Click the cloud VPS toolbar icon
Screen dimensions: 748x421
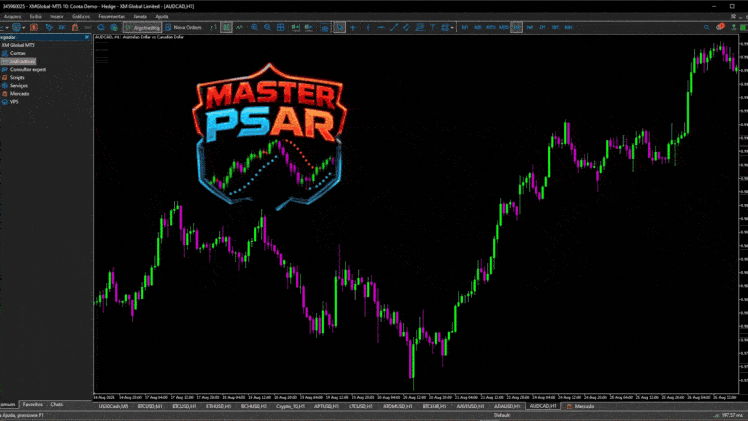coord(101,27)
